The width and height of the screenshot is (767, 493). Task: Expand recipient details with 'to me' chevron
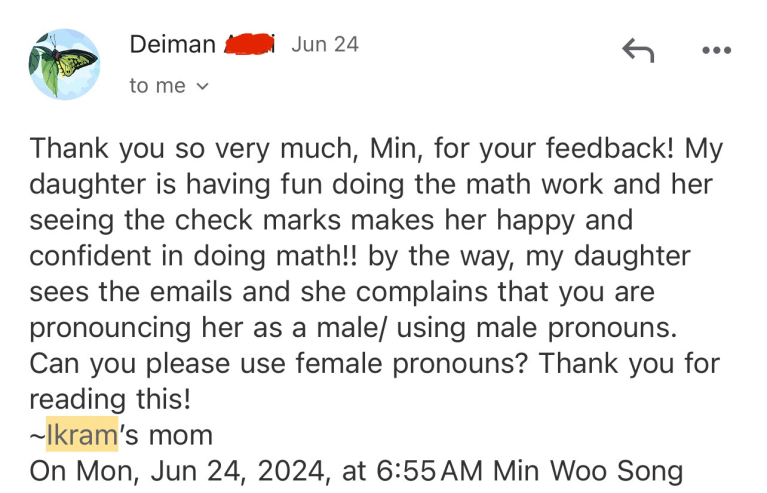click(x=204, y=87)
